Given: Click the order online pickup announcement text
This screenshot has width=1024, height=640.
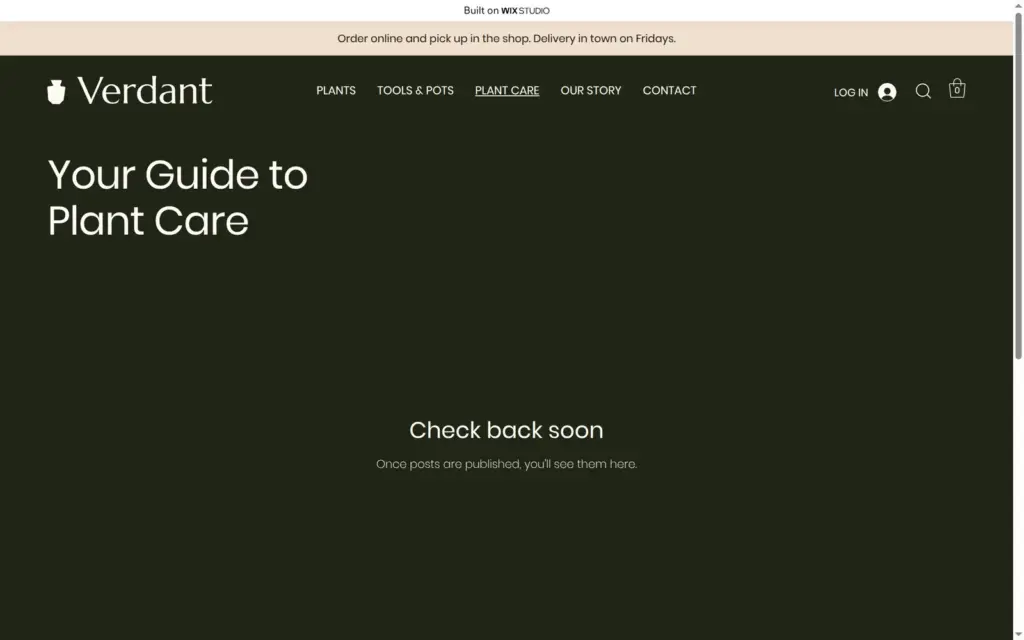Looking at the screenshot, I should (x=506, y=39).
